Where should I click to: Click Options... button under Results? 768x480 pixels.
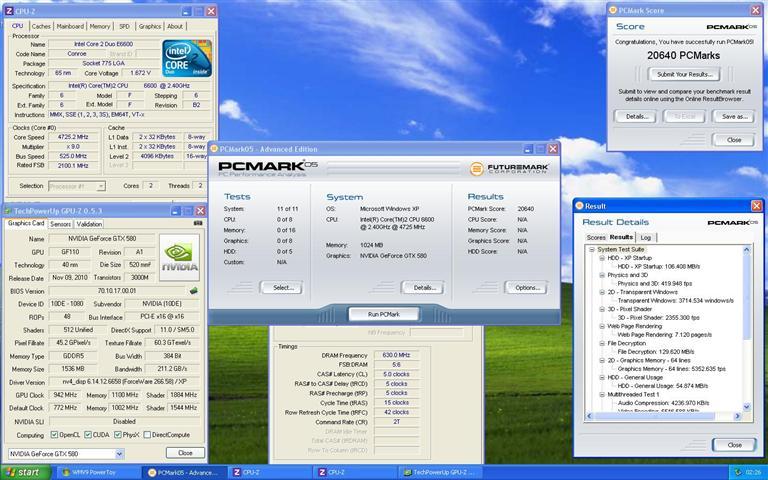click(x=526, y=288)
